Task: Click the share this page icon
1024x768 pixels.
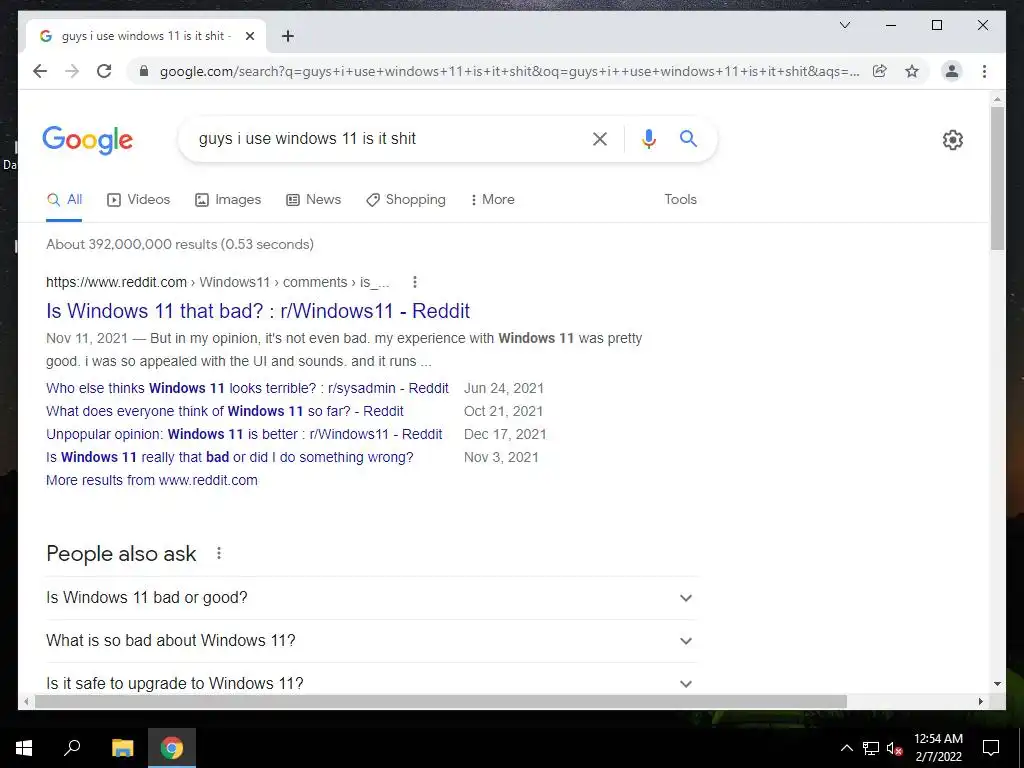Action: (880, 71)
